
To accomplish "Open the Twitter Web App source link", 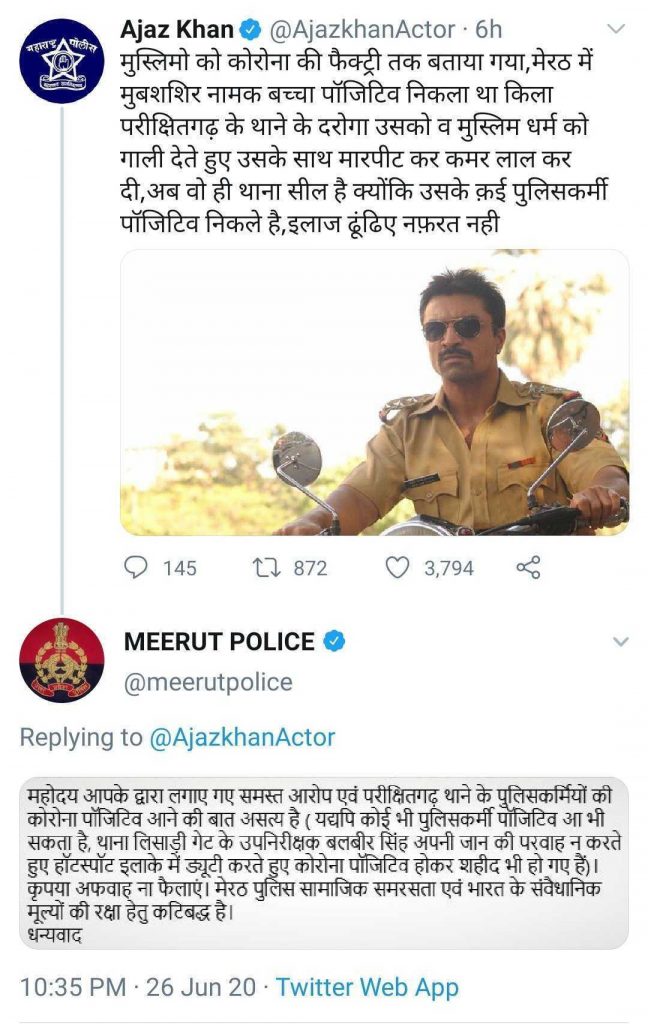I will [367, 988].
